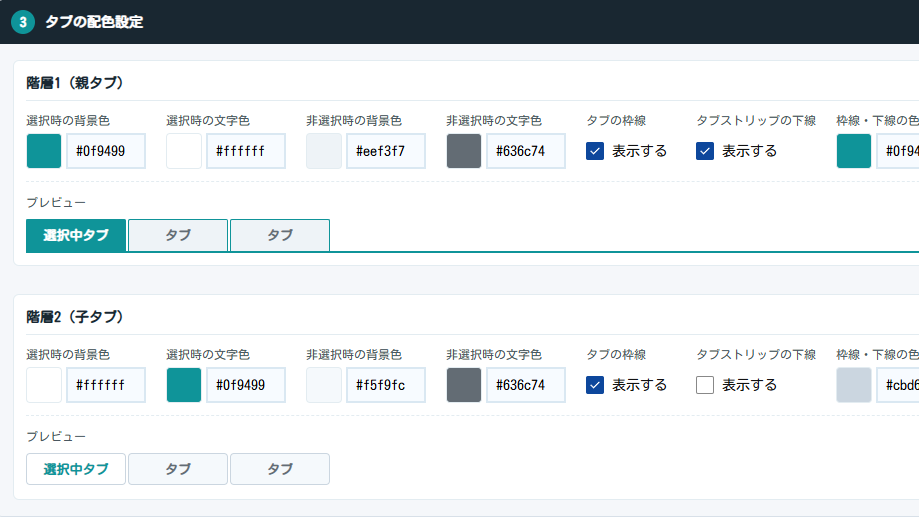
Task: Uncheck タブの枠線 表示する in 階層1
Action: click(x=595, y=151)
